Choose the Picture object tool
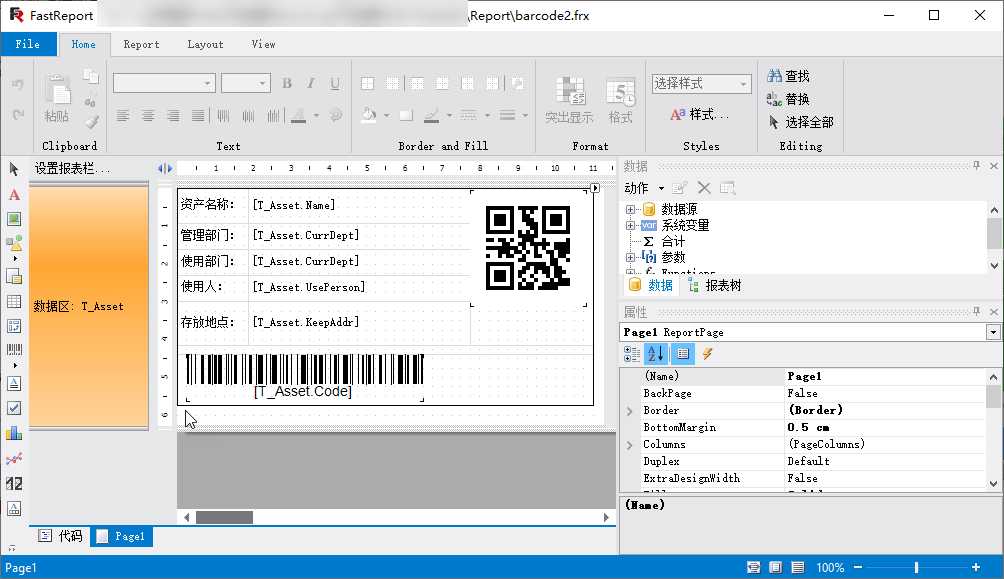The height and width of the screenshot is (579, 1004). (13, 219)
